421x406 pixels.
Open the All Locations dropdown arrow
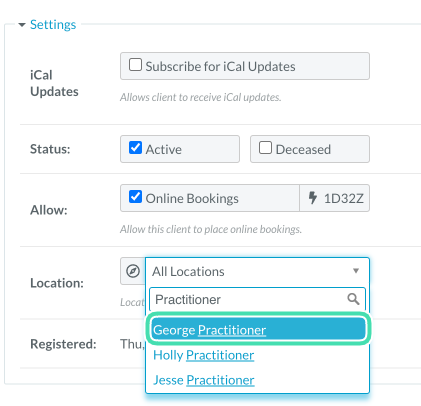[356, 271]
